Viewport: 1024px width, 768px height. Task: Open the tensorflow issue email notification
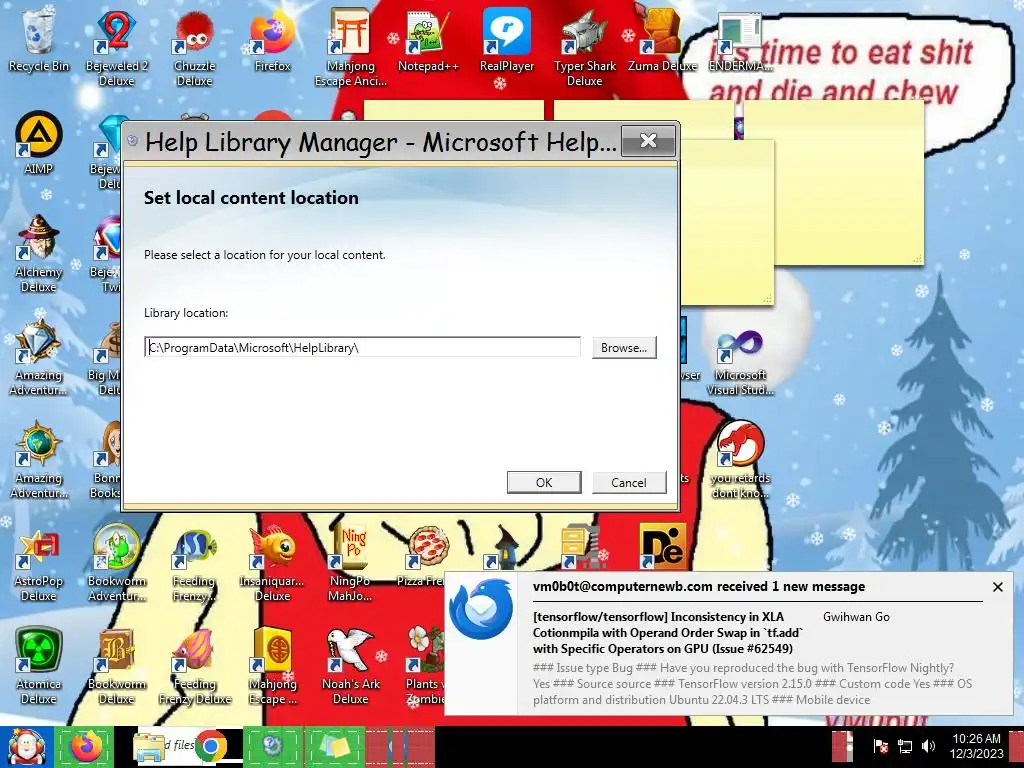668,633
